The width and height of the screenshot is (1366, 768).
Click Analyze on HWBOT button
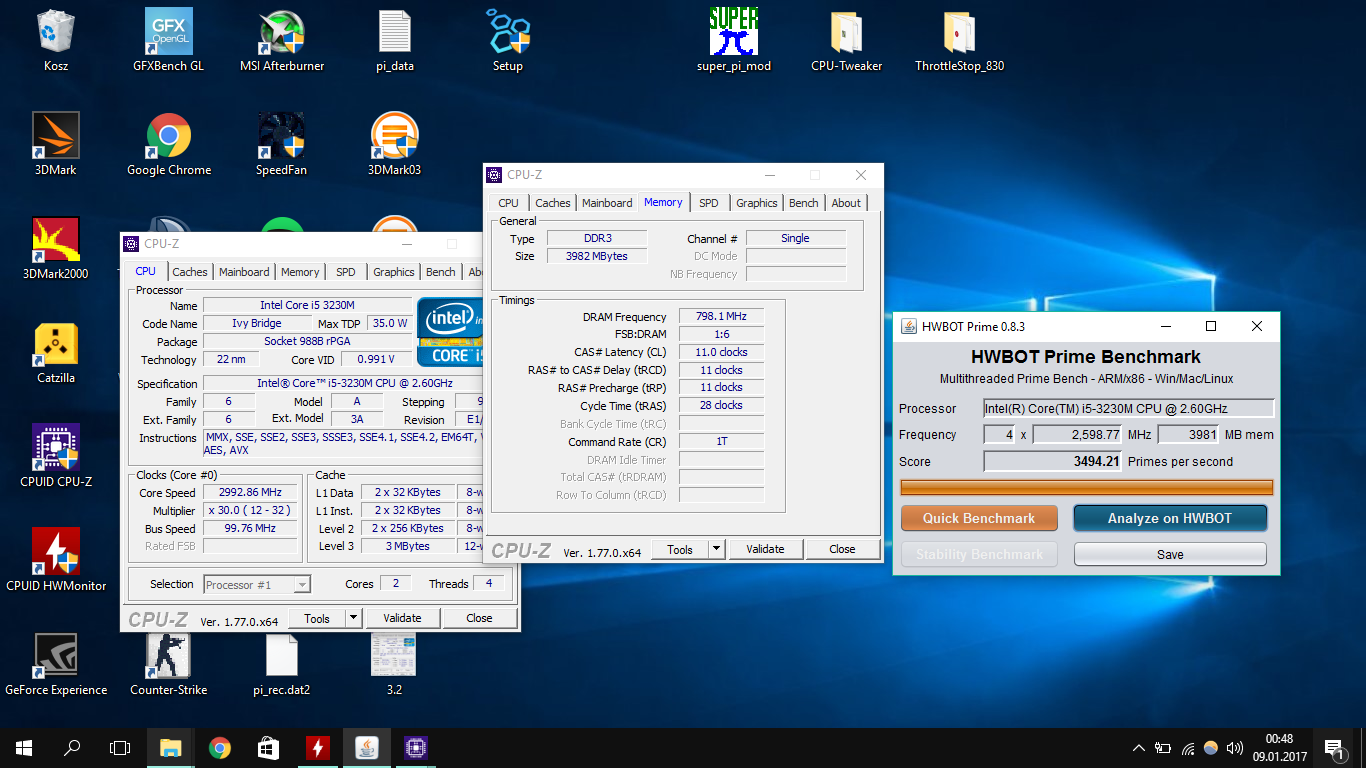point(1170,518)
